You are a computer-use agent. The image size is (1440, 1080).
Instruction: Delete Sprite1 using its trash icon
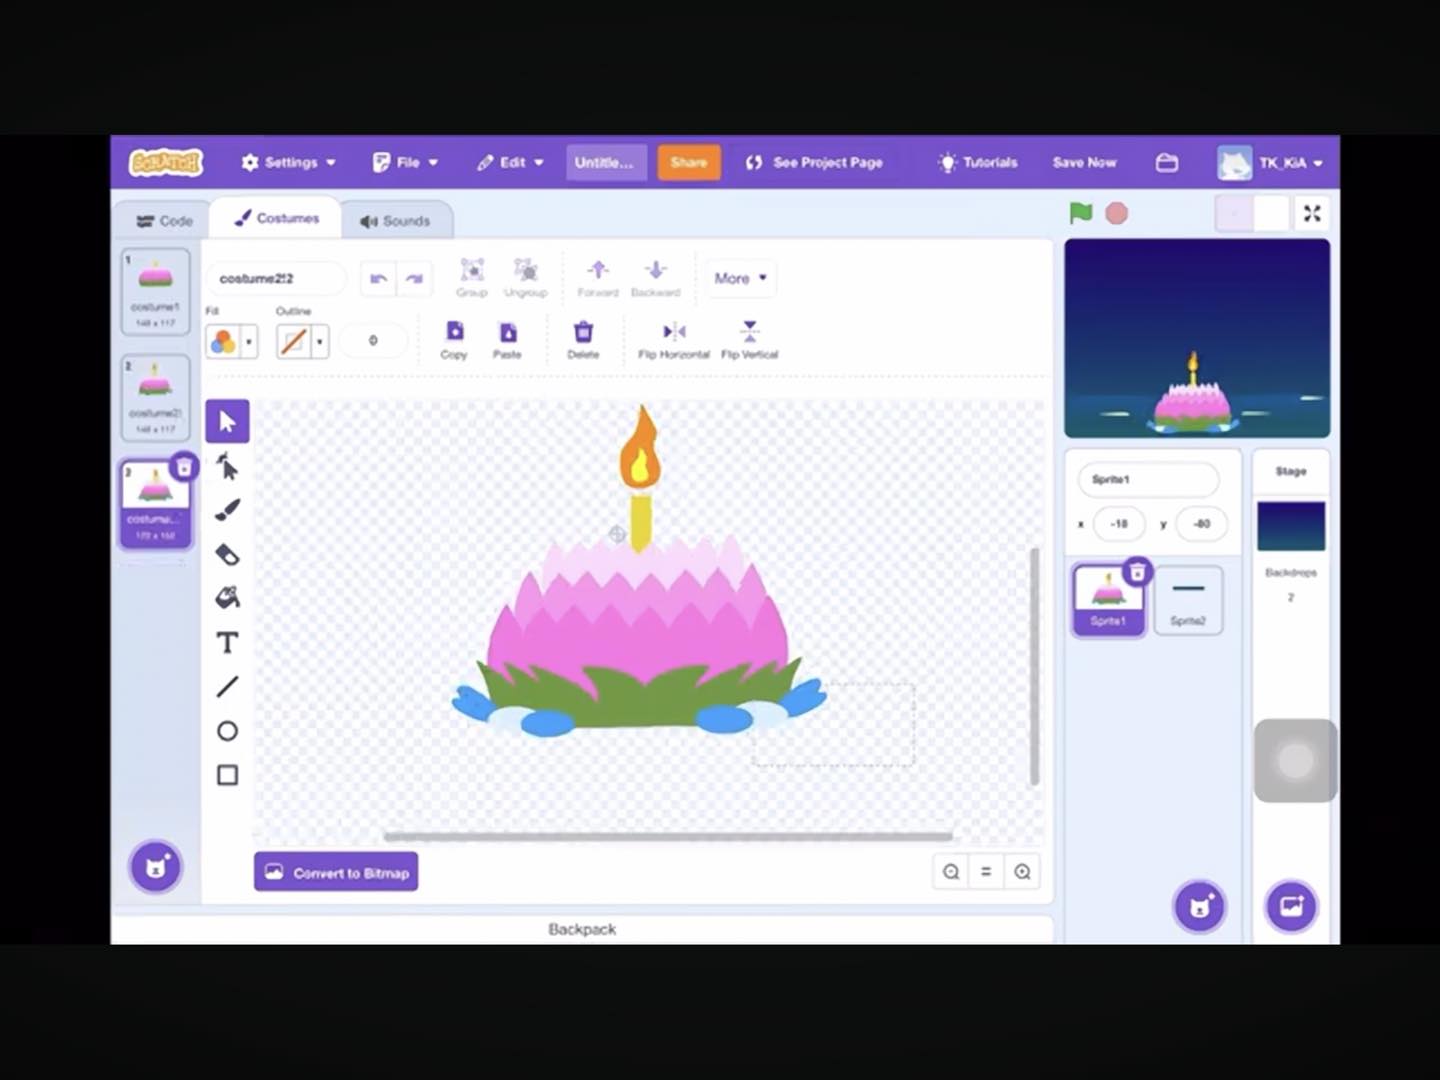(x=1137, y=572)
